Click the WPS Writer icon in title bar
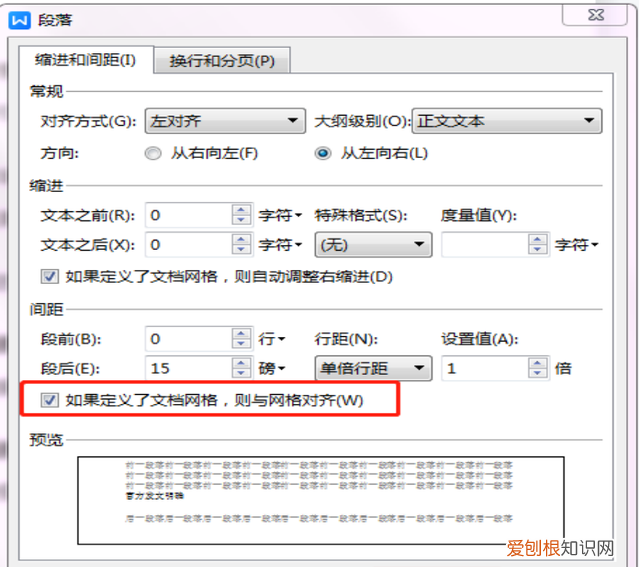This screenshot has height=567, width=640. point(19,20)
